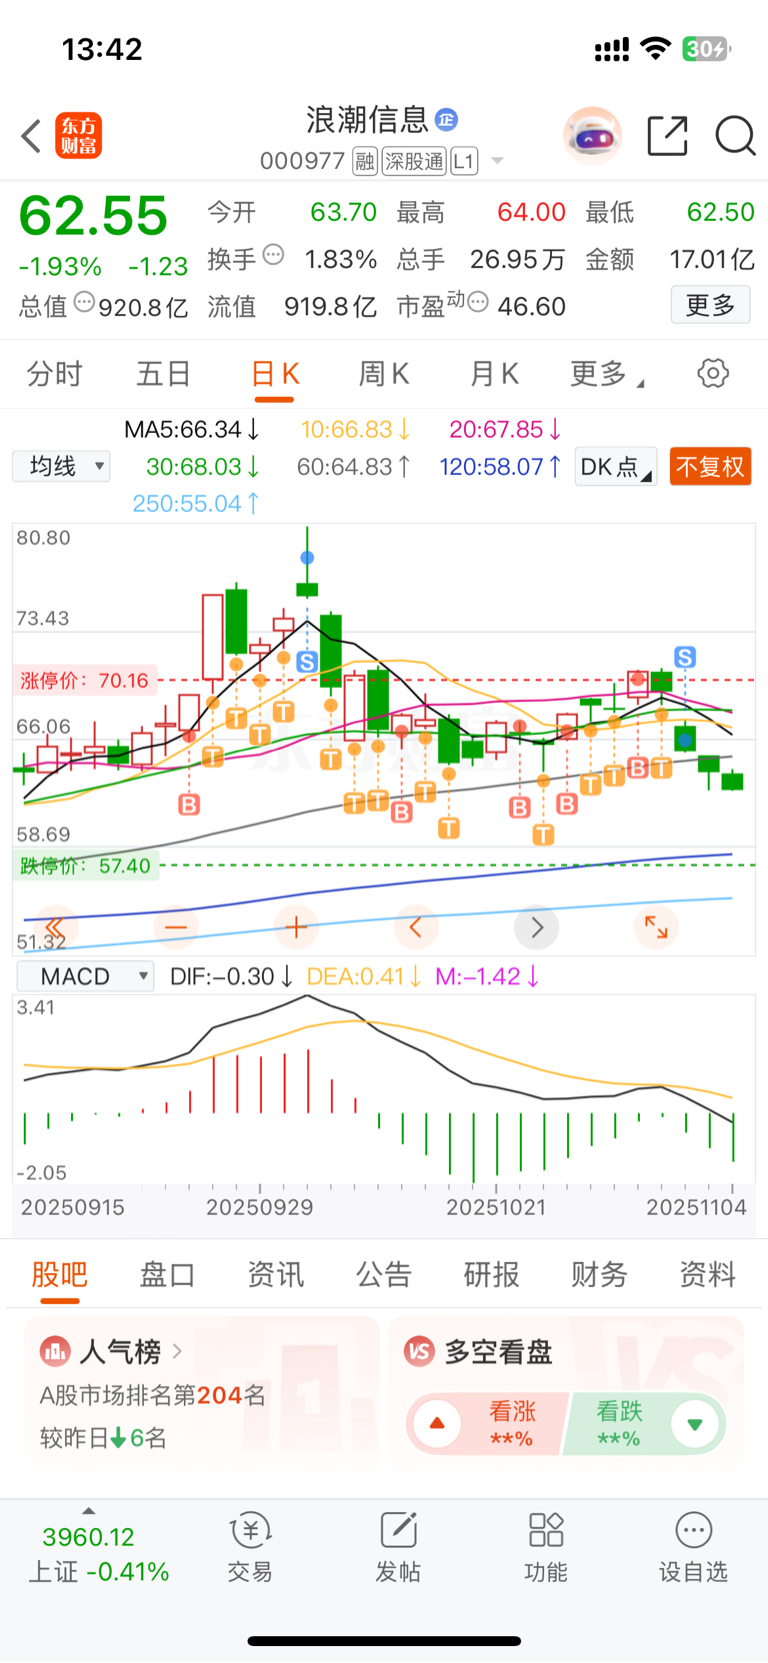This screenshot has width=768, height=1663.
Task: Tap the 更多 button in quote panel
Action: pos(710,305)
